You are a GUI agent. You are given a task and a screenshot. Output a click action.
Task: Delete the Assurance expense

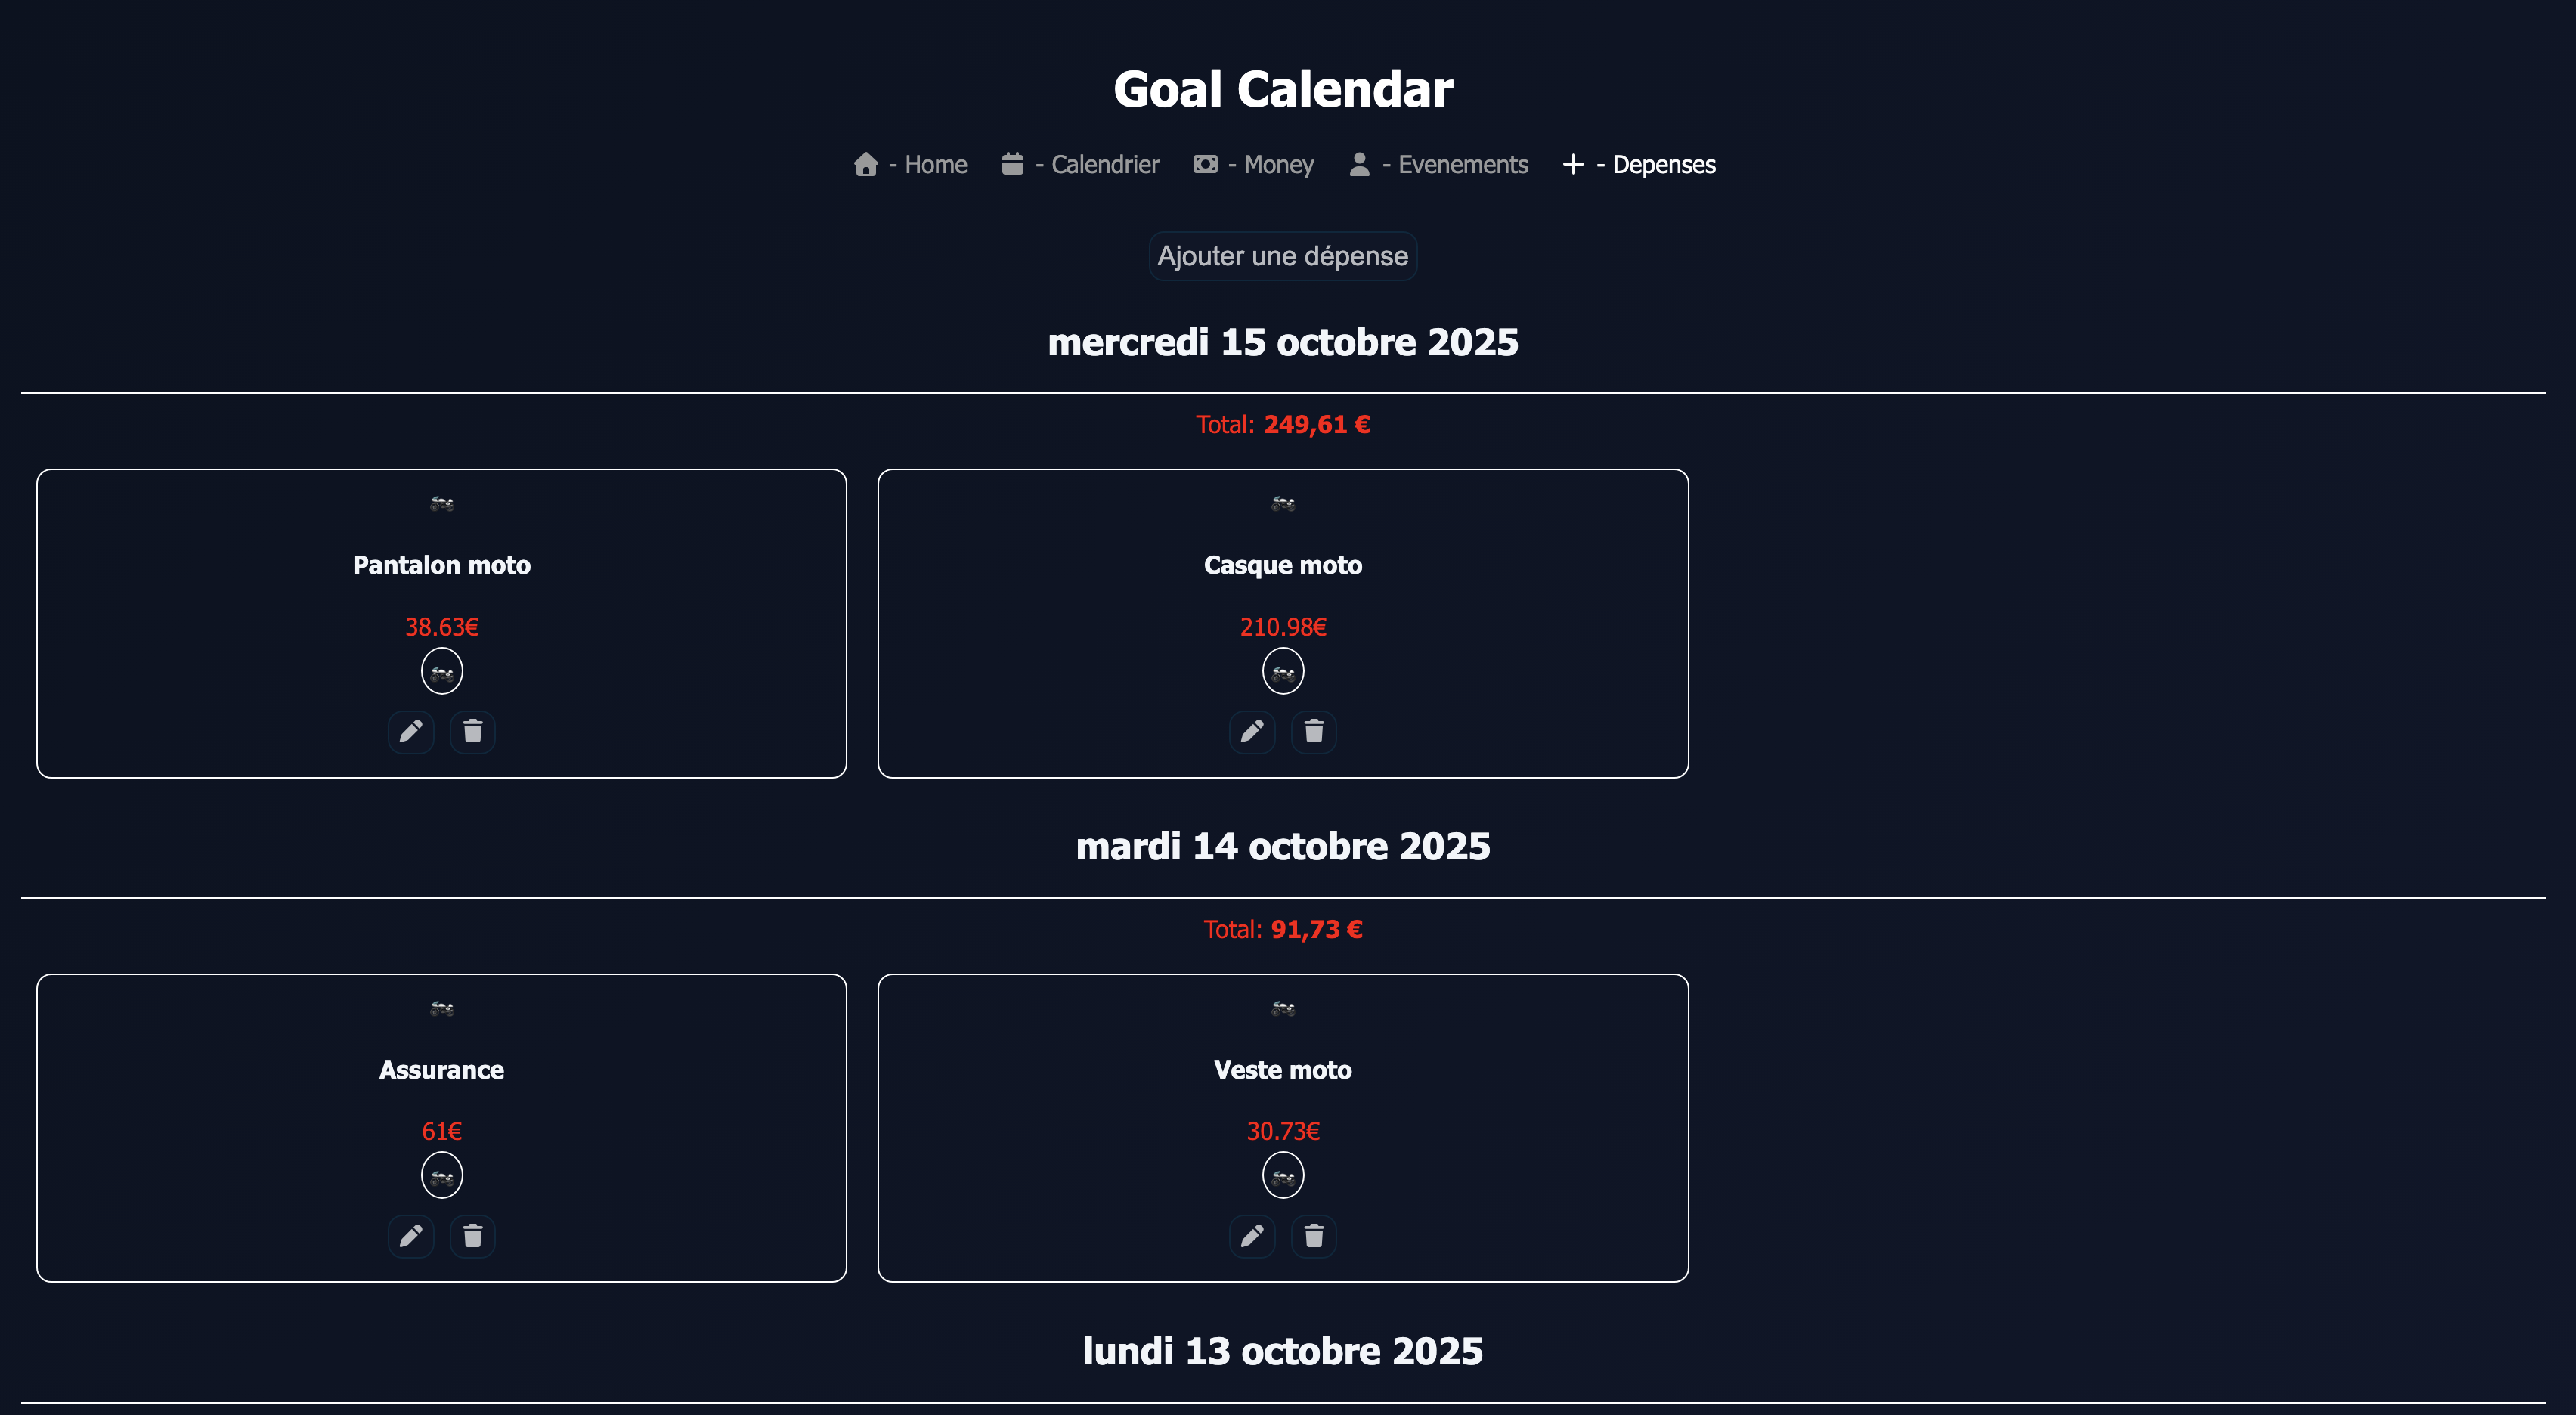(x=473, y=1237)
